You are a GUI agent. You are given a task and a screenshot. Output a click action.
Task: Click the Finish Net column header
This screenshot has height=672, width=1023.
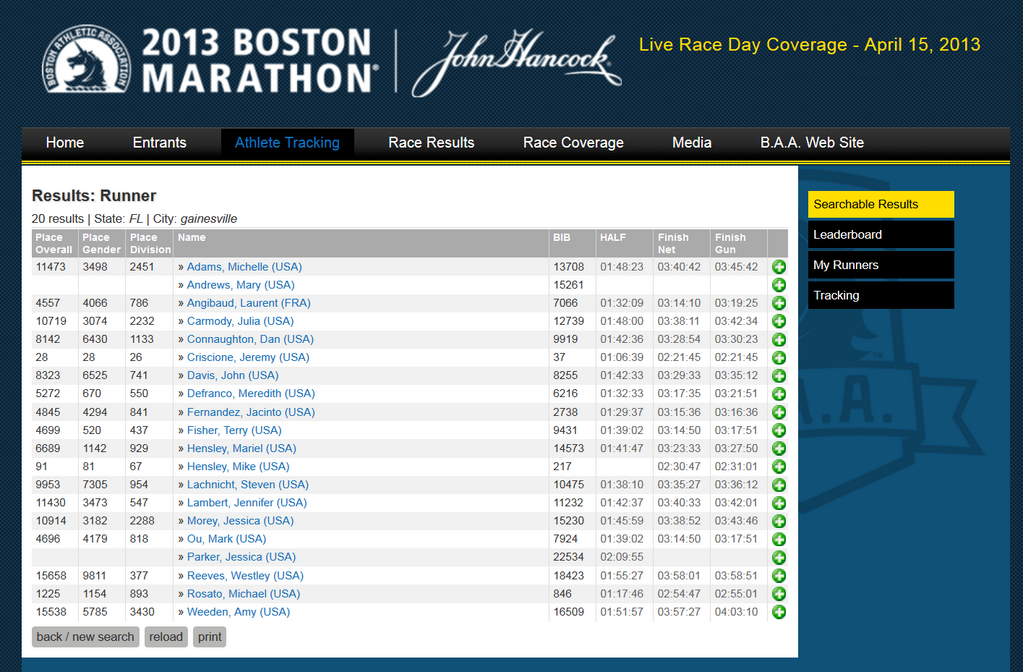coord(681,243)
